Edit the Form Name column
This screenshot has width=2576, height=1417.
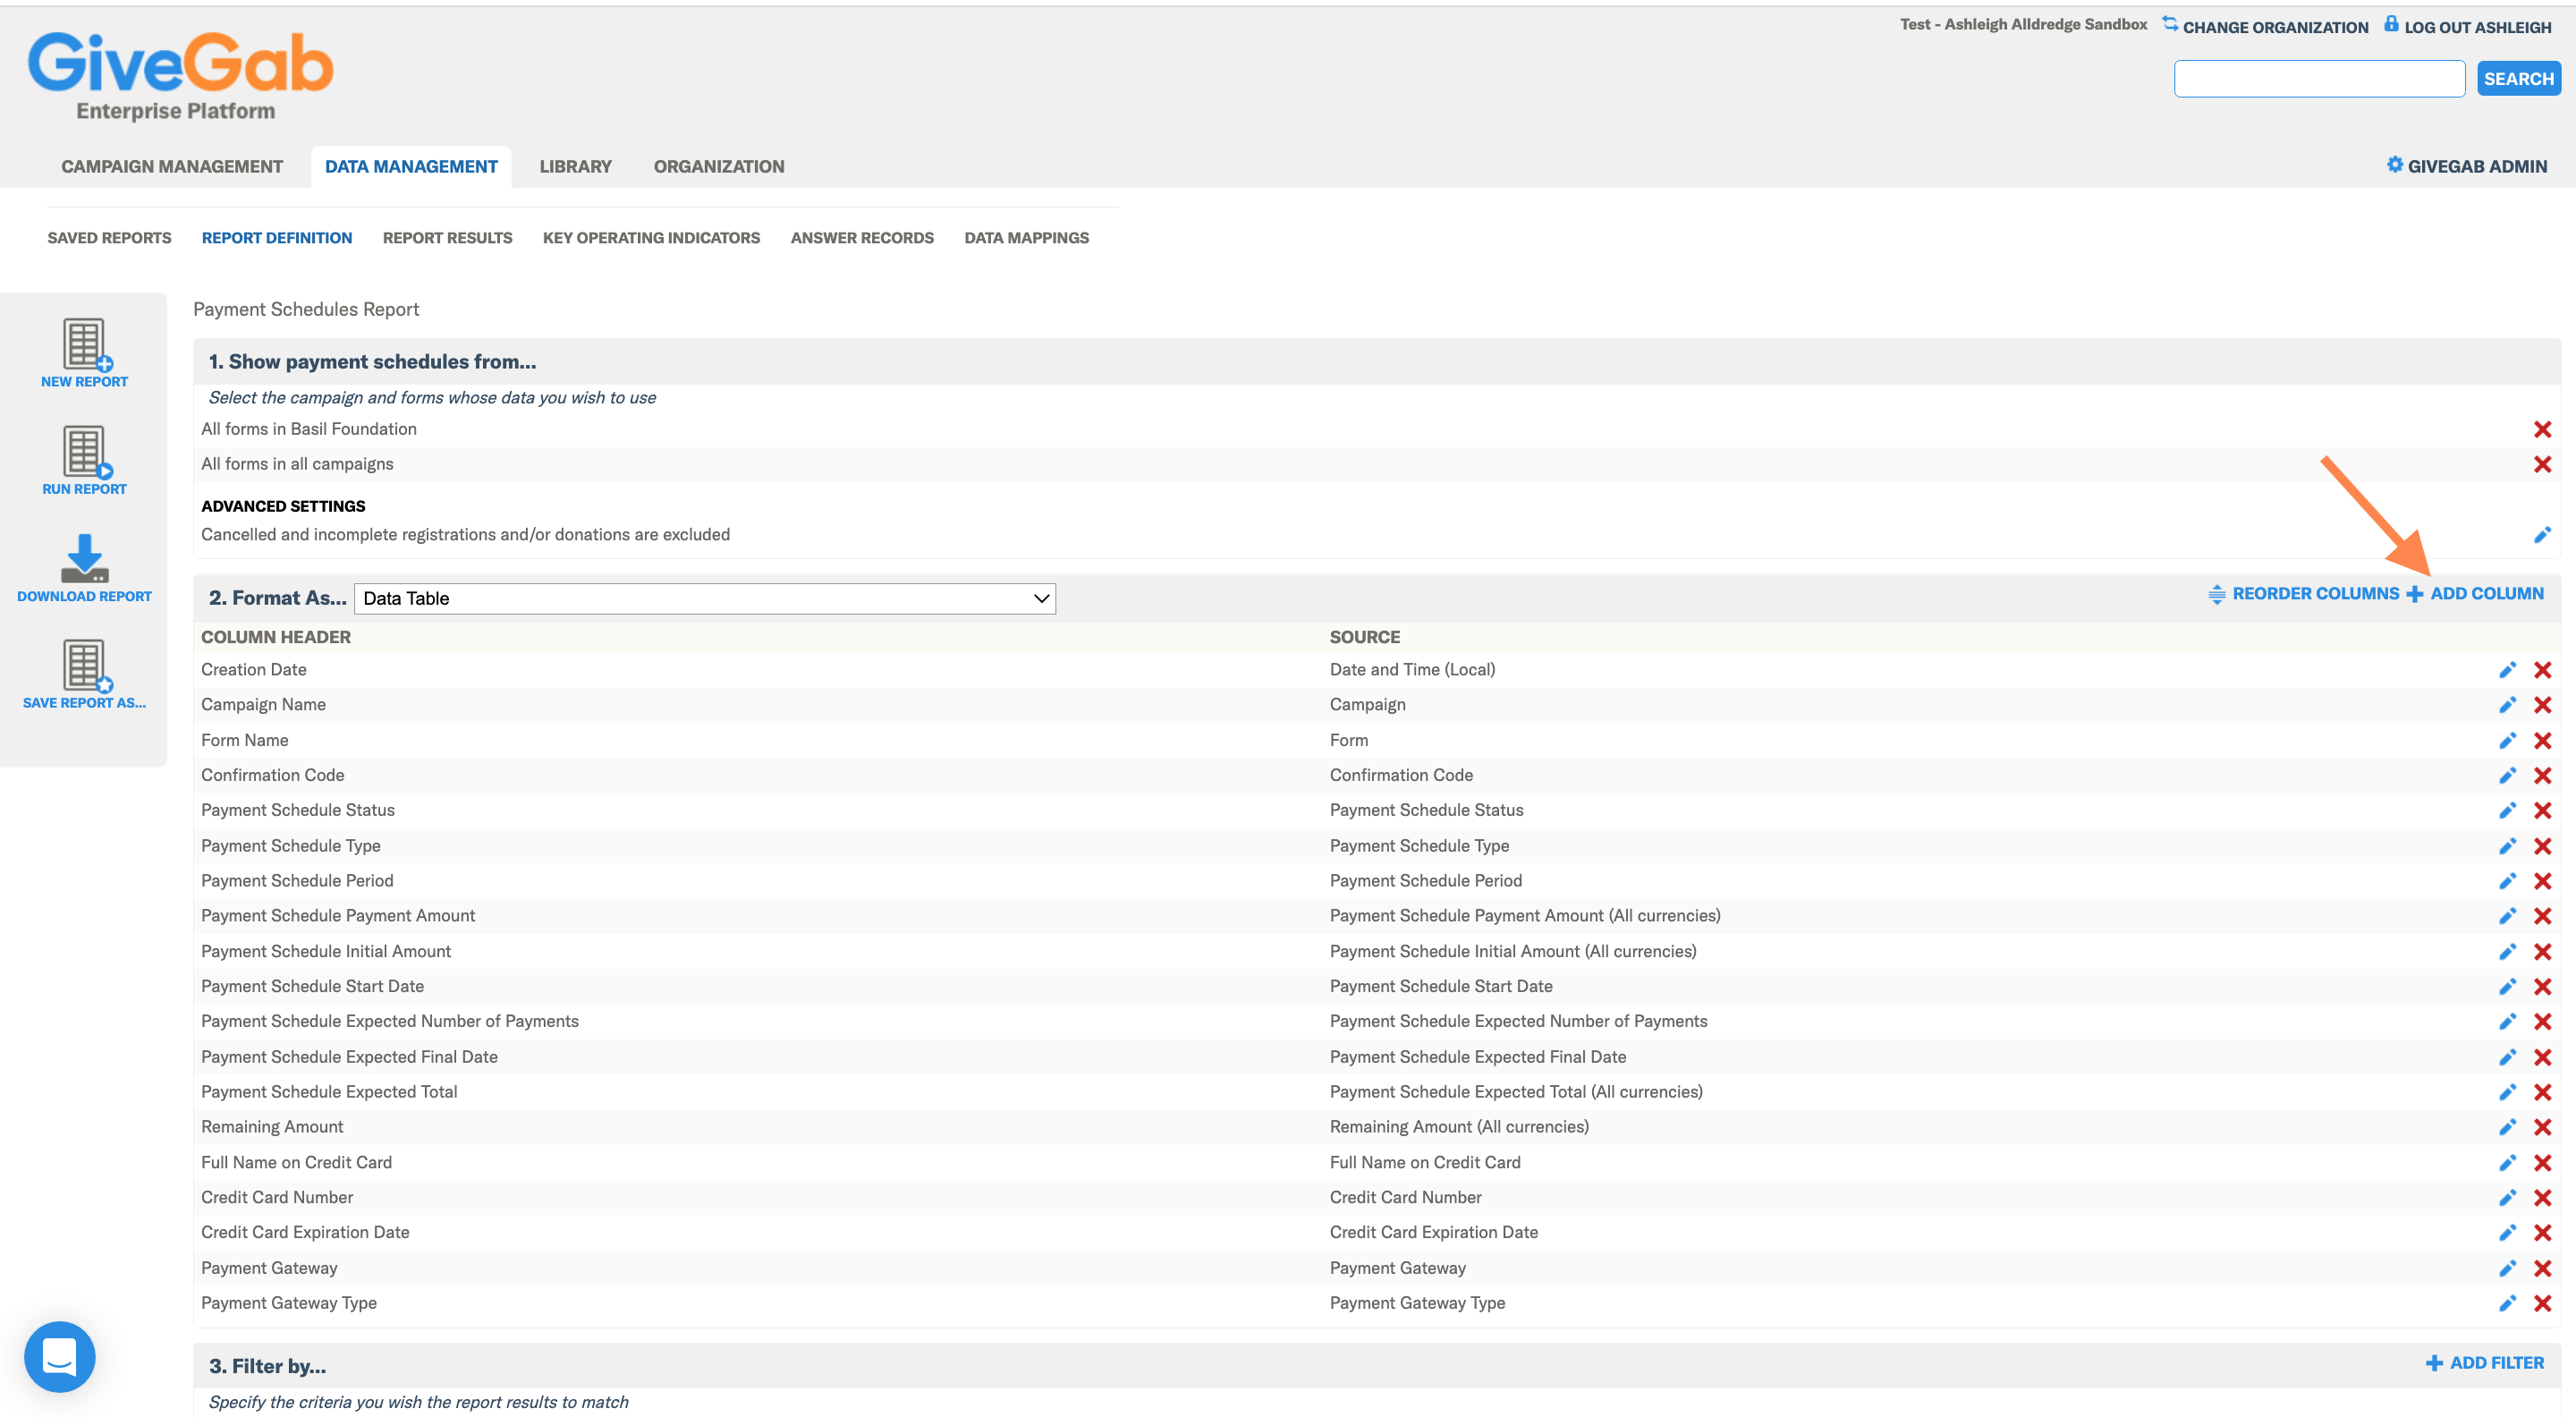point(2507,740)
